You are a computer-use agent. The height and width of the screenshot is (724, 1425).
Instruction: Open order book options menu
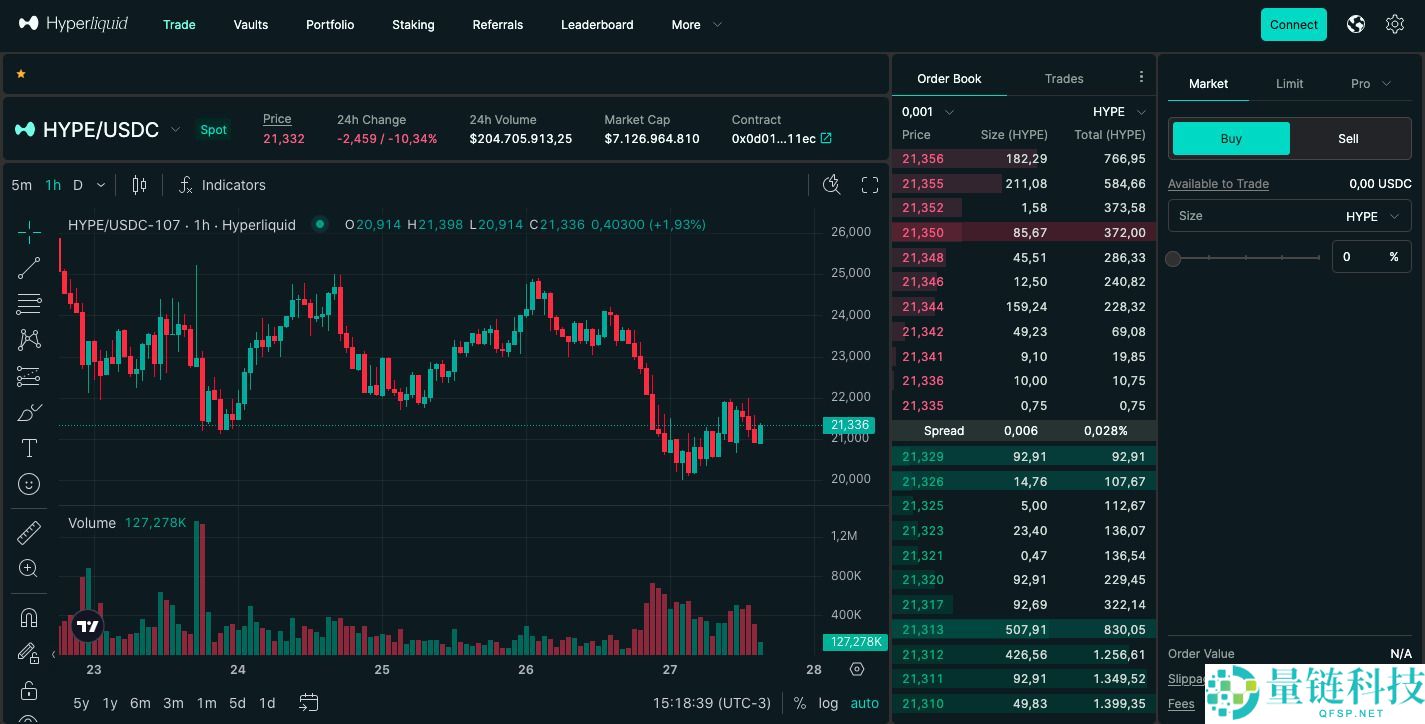pos(1141,77)
